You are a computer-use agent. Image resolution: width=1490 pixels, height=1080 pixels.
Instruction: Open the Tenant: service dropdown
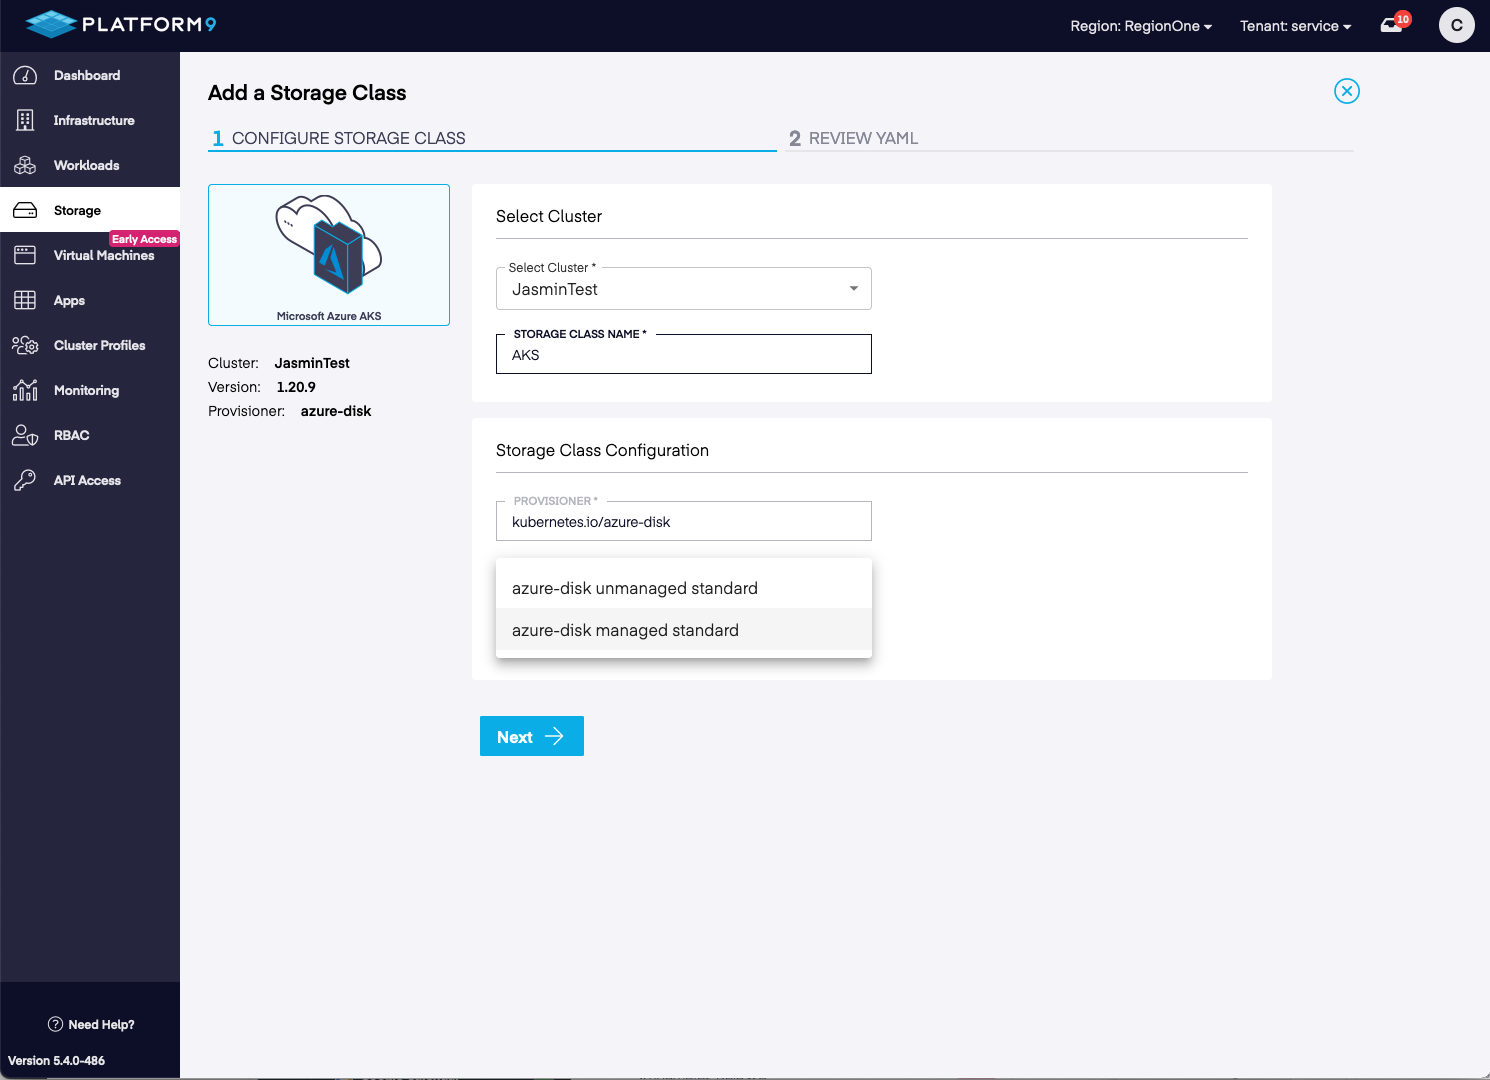[1295, 26]
